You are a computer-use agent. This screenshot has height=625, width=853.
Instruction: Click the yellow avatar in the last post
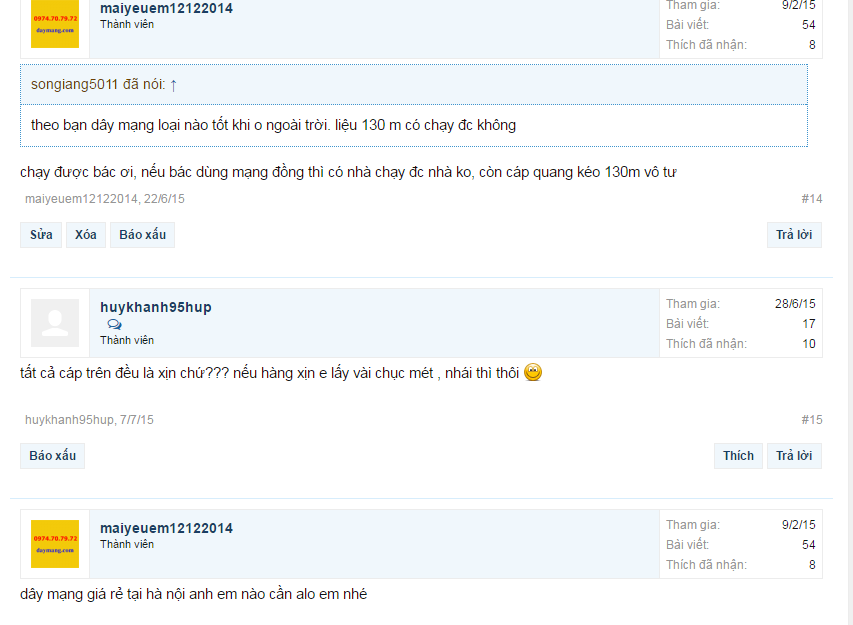click(x=55, y=543)
